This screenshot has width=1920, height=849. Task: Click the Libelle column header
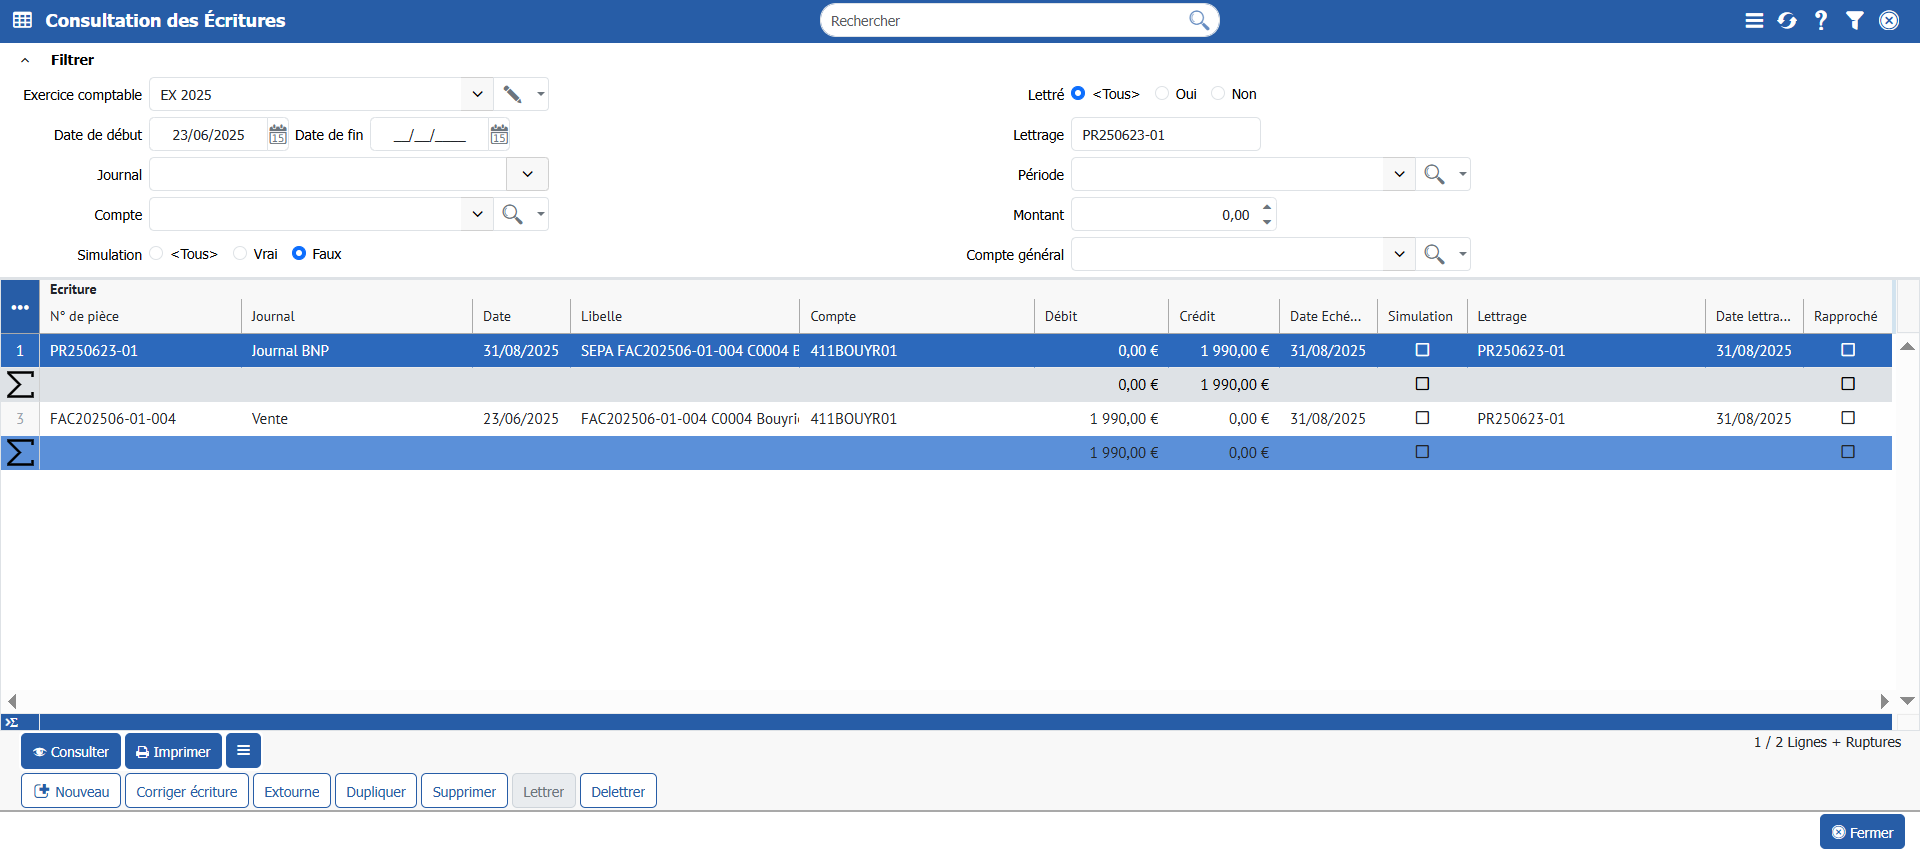point(602,316)
